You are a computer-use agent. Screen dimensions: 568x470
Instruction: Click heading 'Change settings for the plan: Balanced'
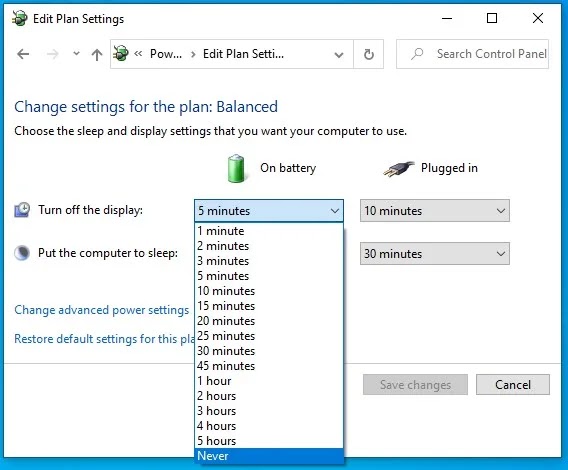click(x=146, y=107)
